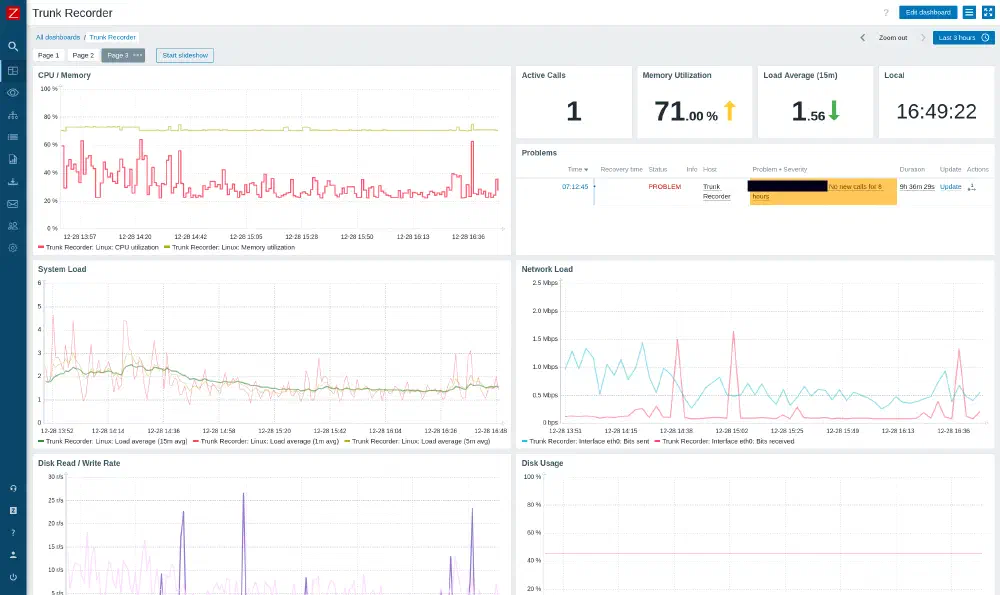Open the sidebar search icon
Viewport: 1000px width, 595px height.
point(13,46)
